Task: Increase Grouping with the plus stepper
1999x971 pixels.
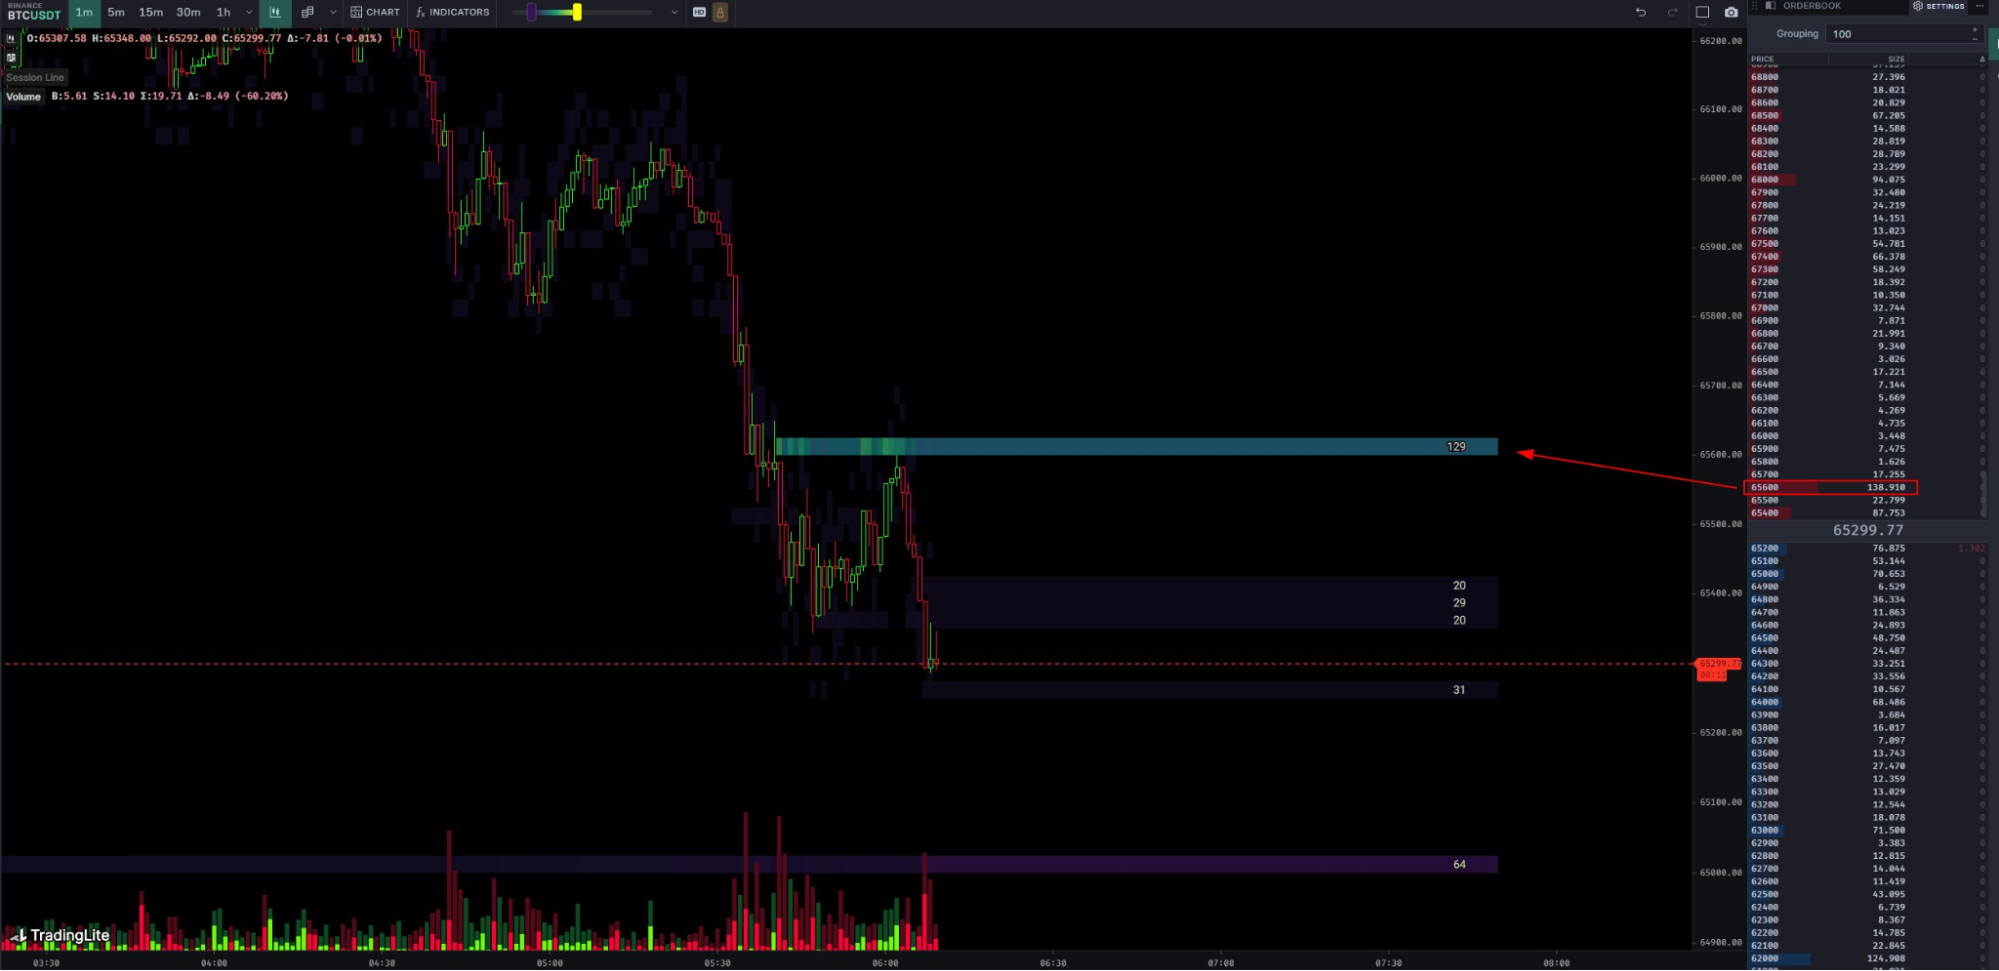Action: pos(1975,29)
